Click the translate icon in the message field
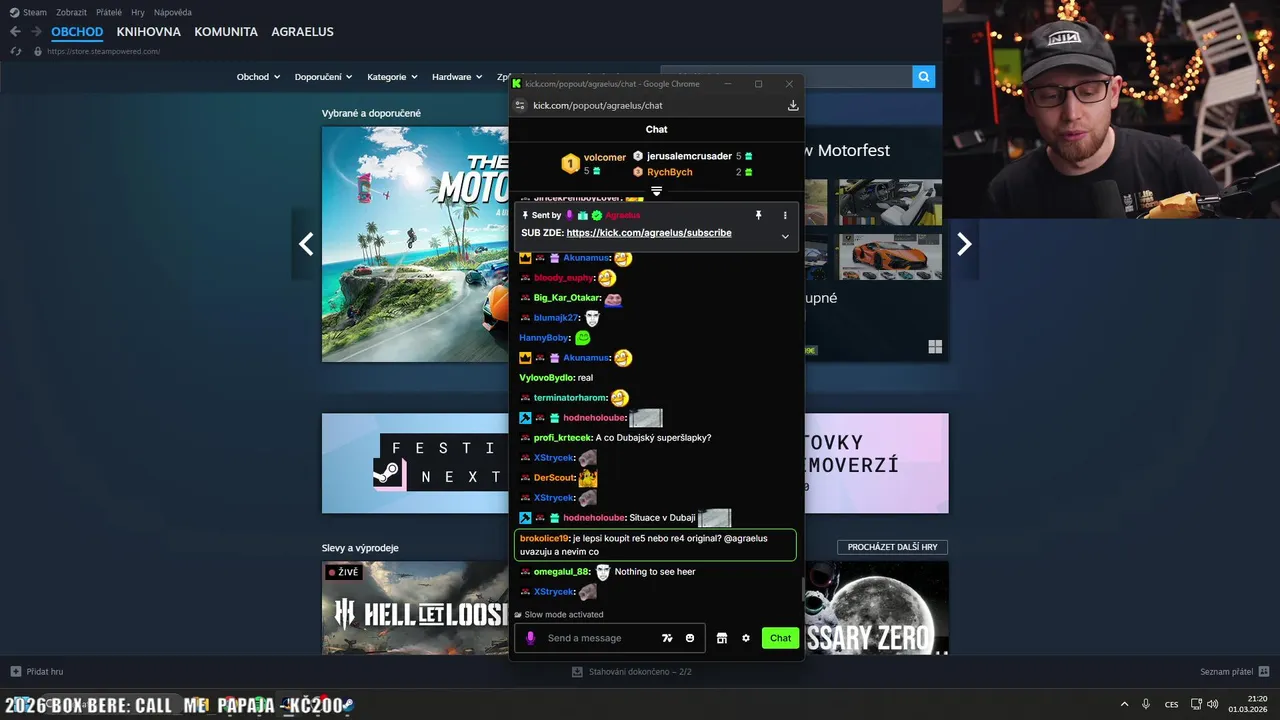Image resolution: width=1280 pixels, height=720 pixels. 667,638
